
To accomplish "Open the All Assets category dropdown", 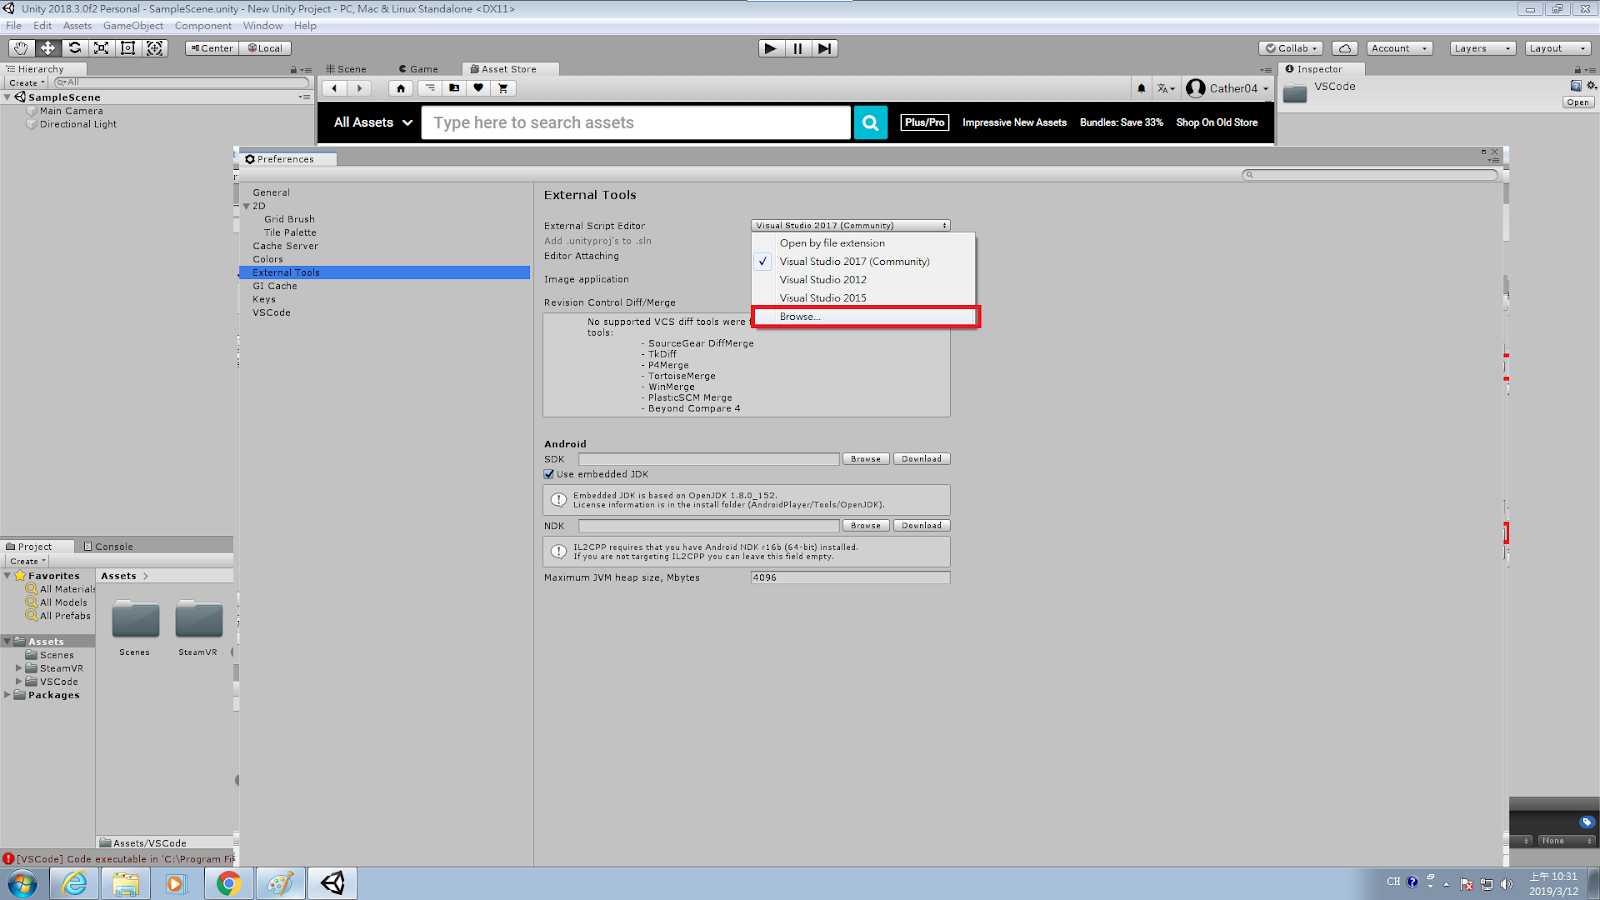I will [373, 122].
